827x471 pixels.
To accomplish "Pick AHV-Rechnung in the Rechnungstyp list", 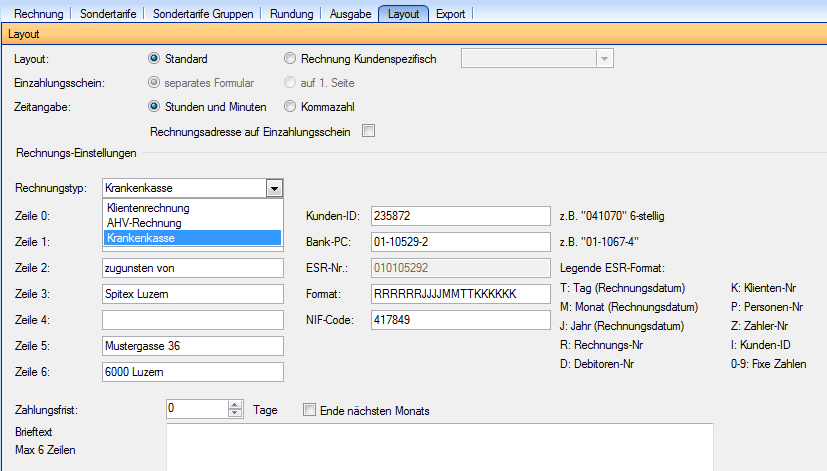I will point(143,222).
